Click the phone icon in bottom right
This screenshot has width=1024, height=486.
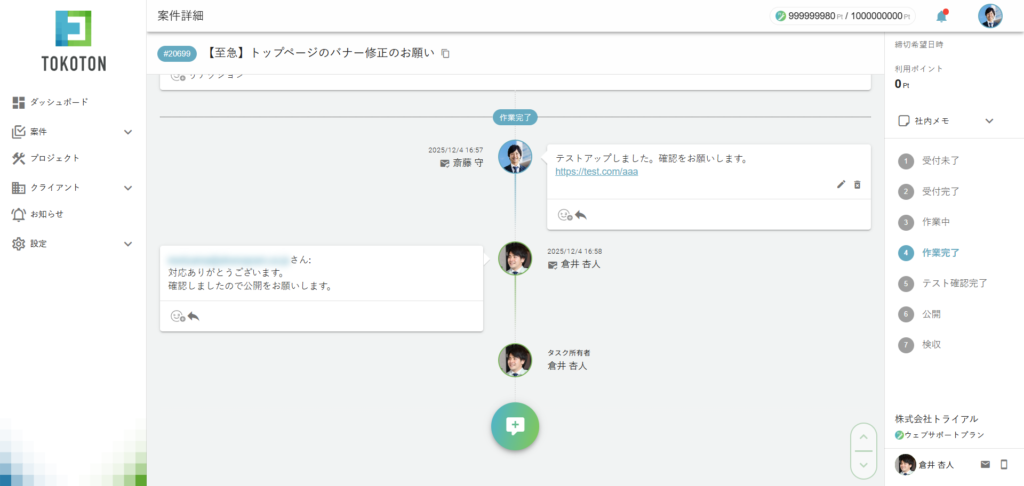click(1004, 464)
